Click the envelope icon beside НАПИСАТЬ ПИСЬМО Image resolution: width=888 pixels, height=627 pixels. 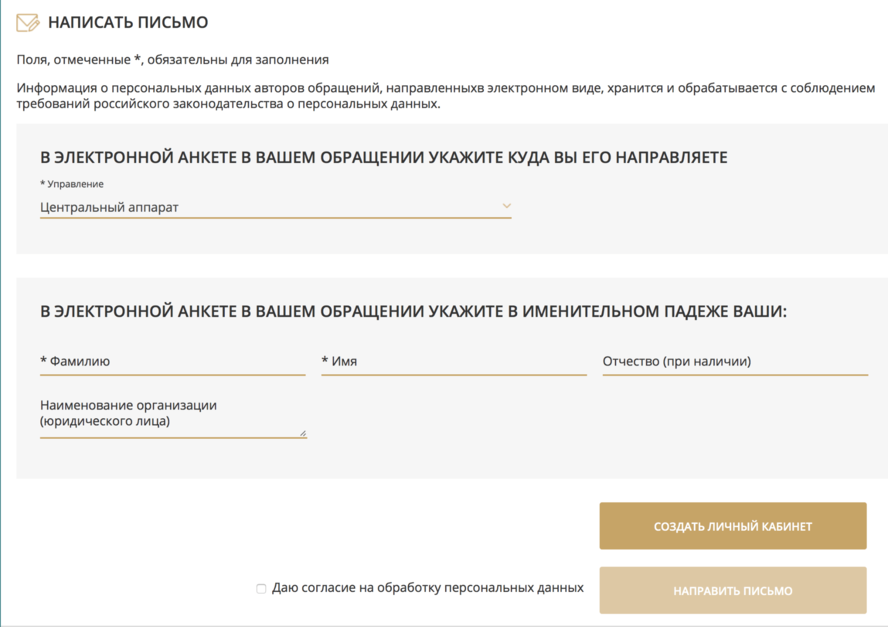[28, 23]
